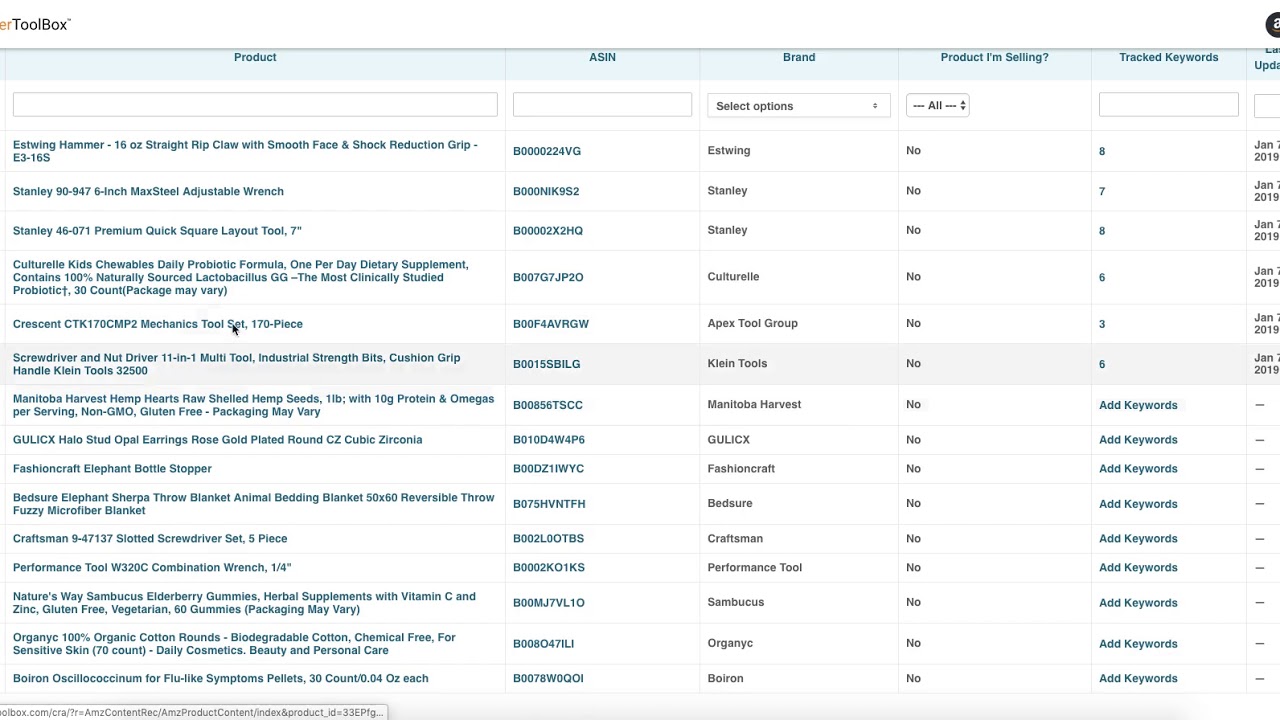Click ASIN B0000224VG
Image resolution: width=1280 pixels, height=720 pixels.
point(547,151)
